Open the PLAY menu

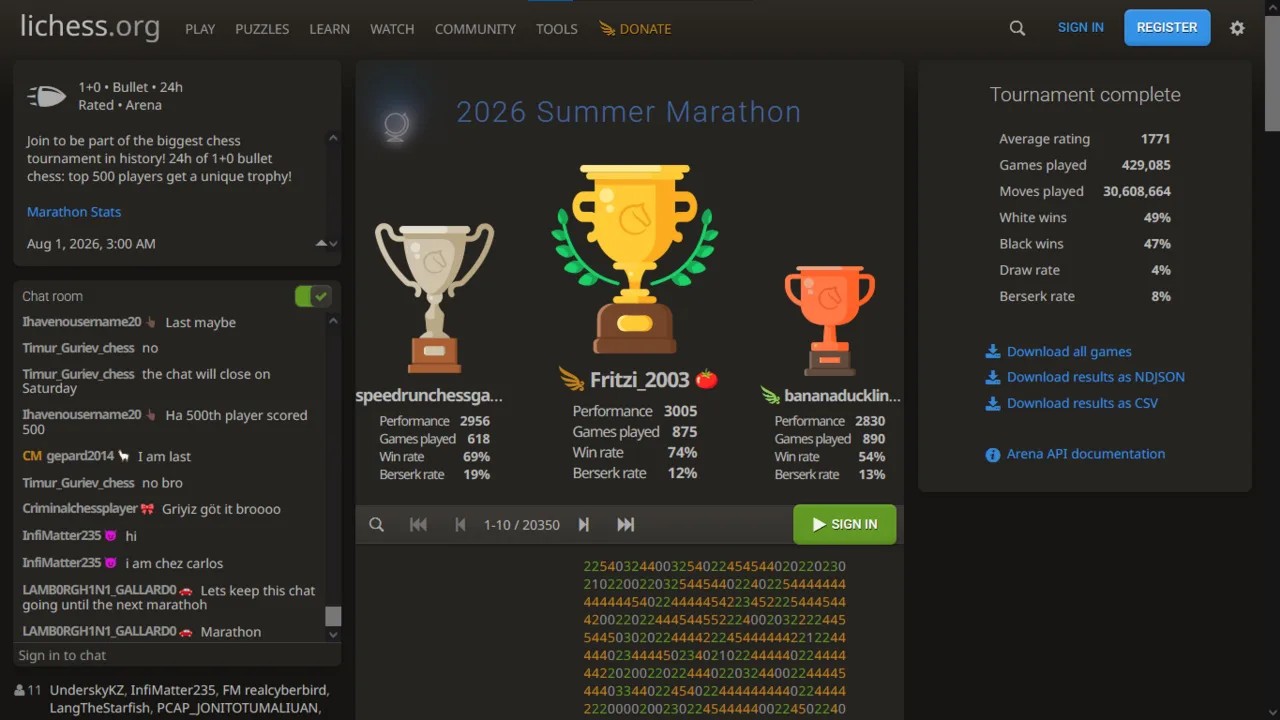(x=200, y=29)
